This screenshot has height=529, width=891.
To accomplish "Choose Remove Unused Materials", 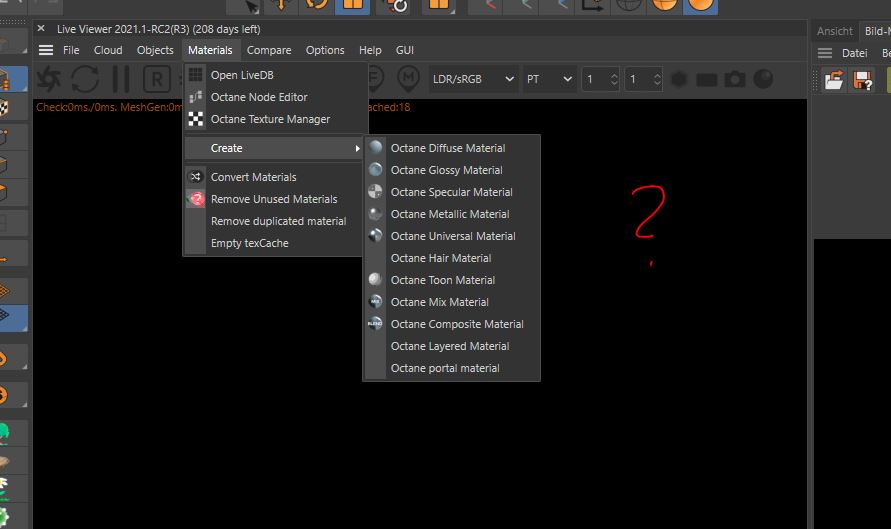I will [x=274, y=199].
